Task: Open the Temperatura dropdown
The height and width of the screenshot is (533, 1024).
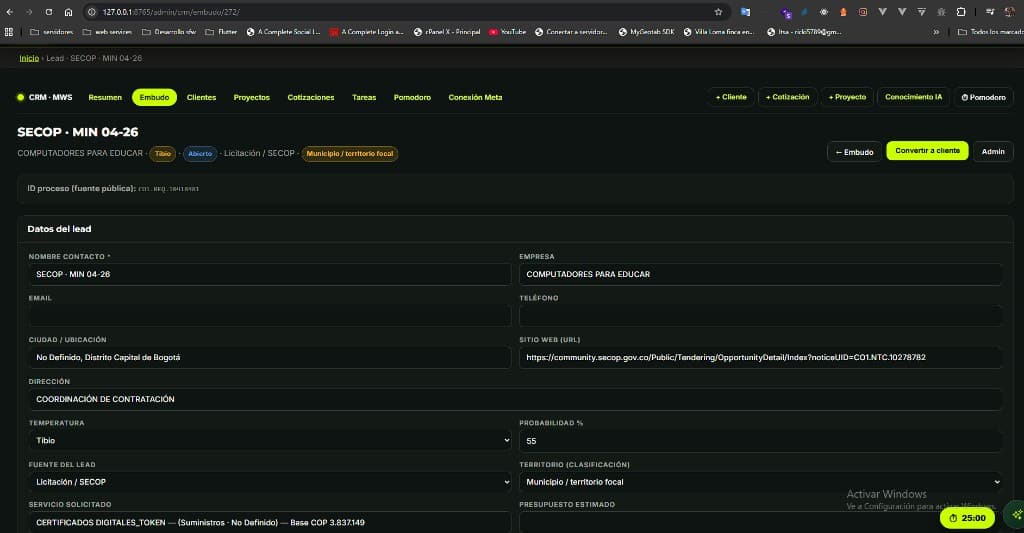Action: (x=269, y=440)
